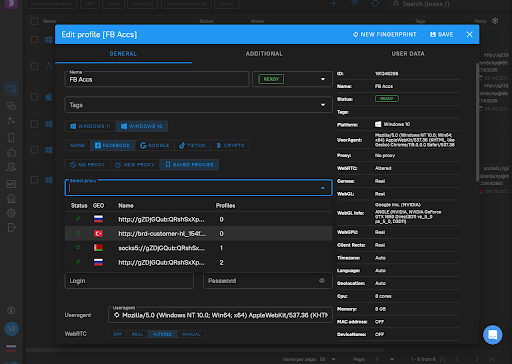Pick Russian proxy with 2 profiles
The height and width of the screenshot is (364, 512).
[x=198, y=262]
